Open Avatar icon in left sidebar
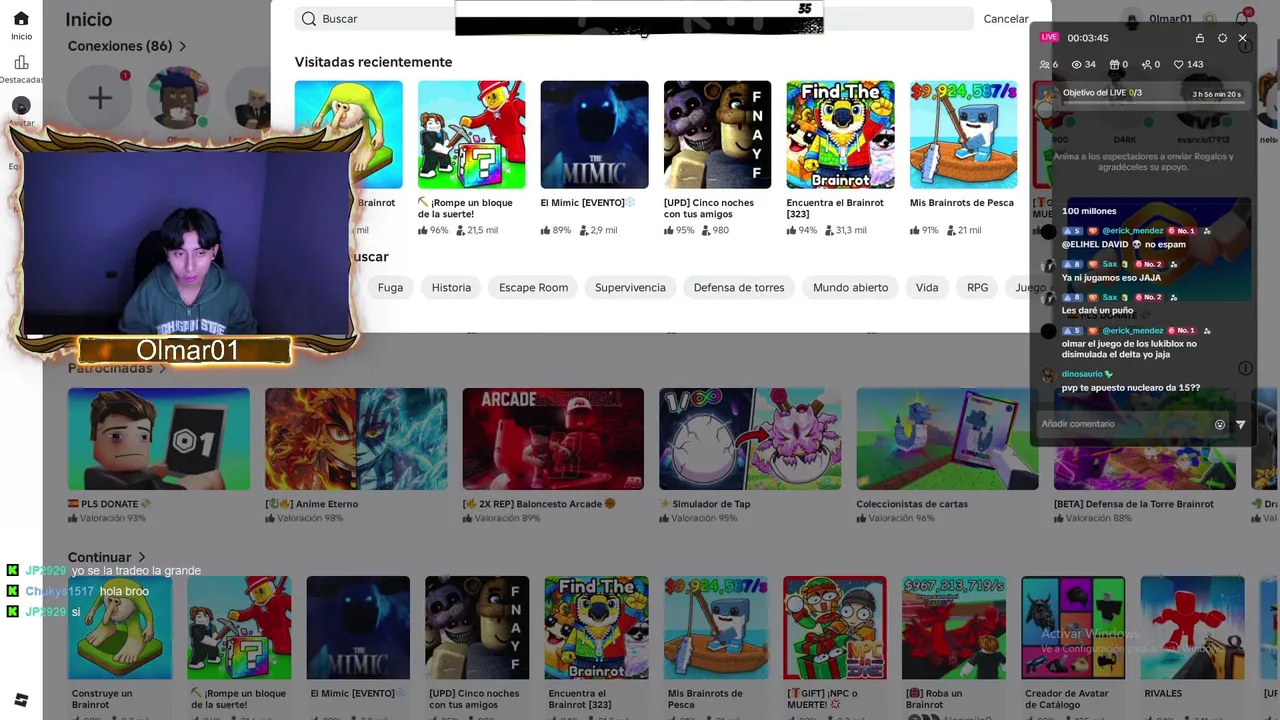The height and width of the screenshot is (720, 1280). point(21,106)
